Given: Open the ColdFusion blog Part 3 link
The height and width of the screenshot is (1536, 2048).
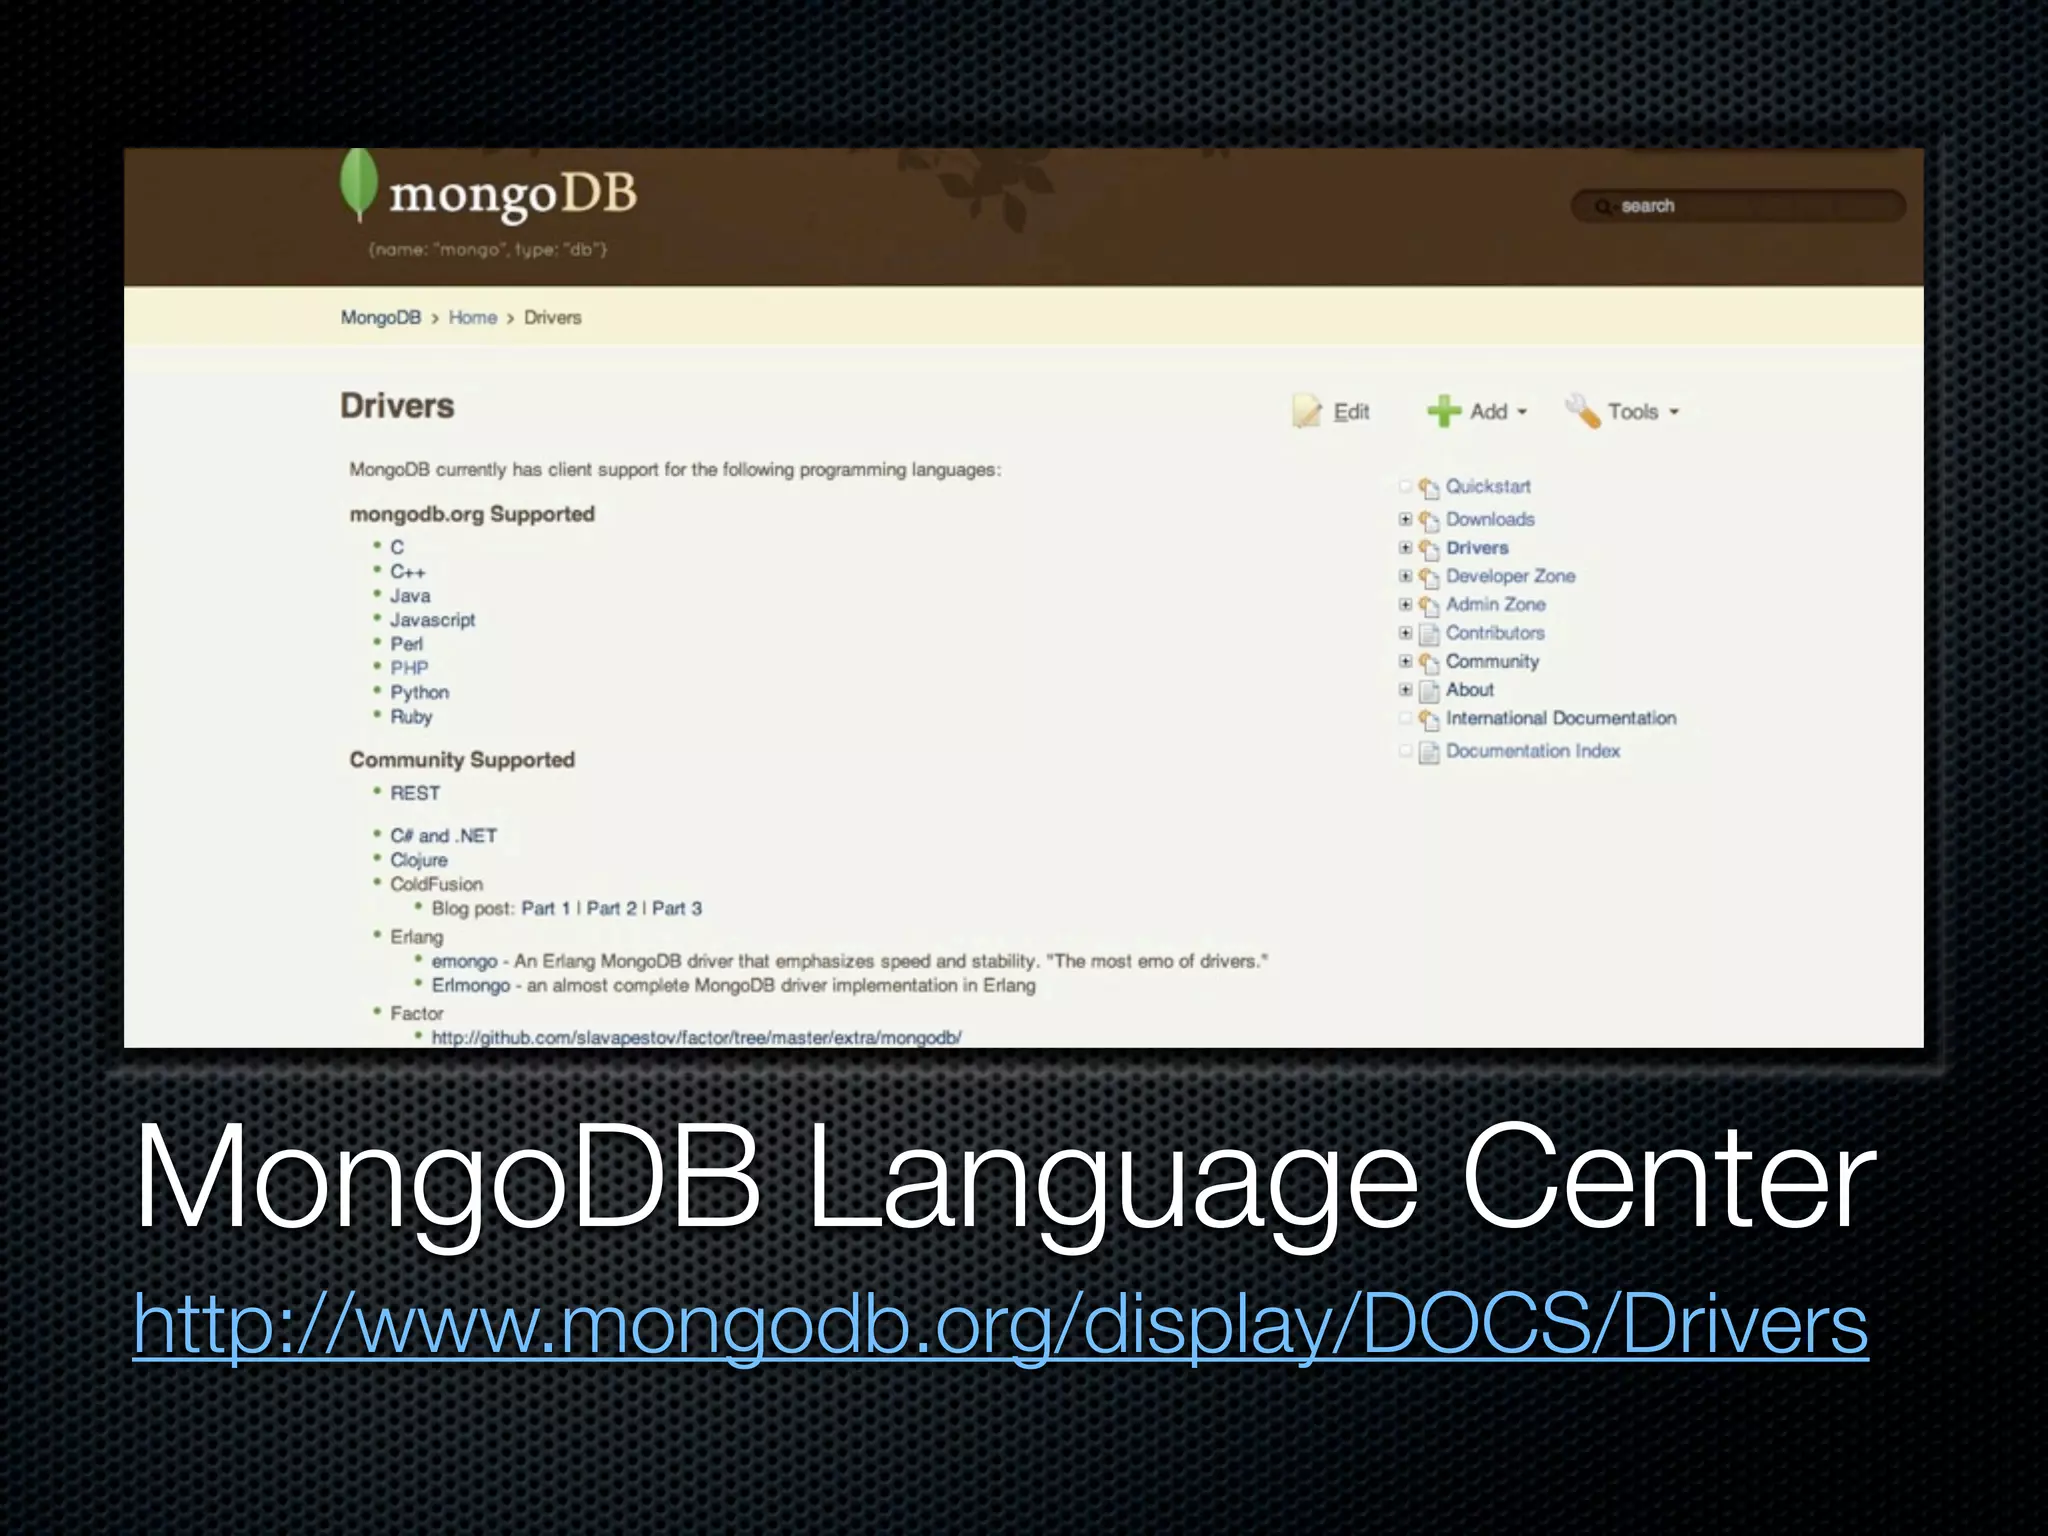Looking at the screenshot, I should pyautogui.click(x=677, y=908).
